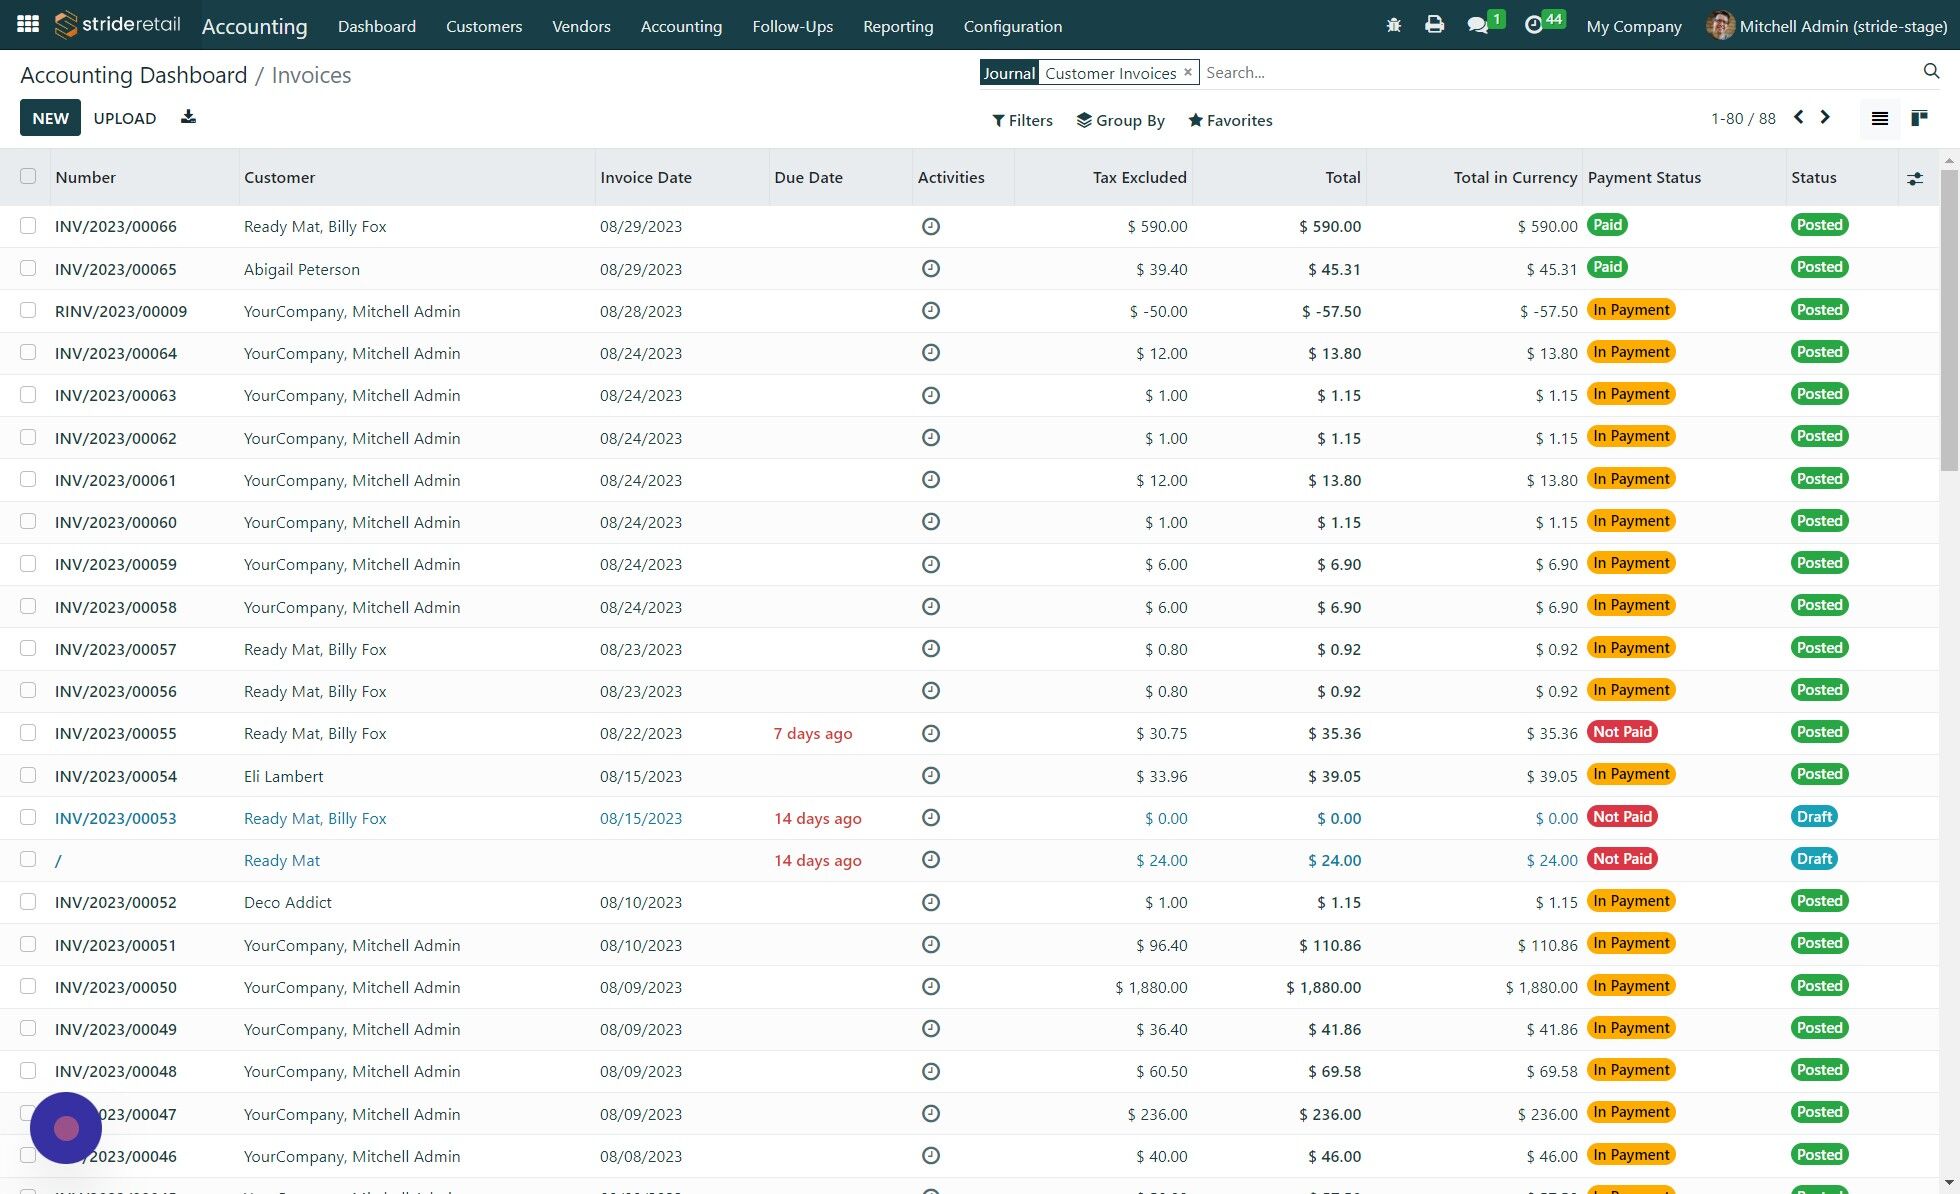Create an invoice with the NEW button
Viewport: 1960px width, 1194px height.
[50, 117]
